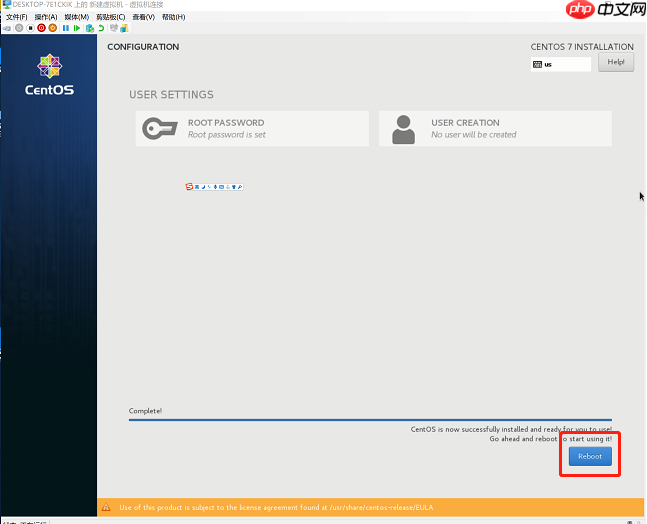
Task: Open the Sogou skin shirt icon
Action: coord(234,187)
